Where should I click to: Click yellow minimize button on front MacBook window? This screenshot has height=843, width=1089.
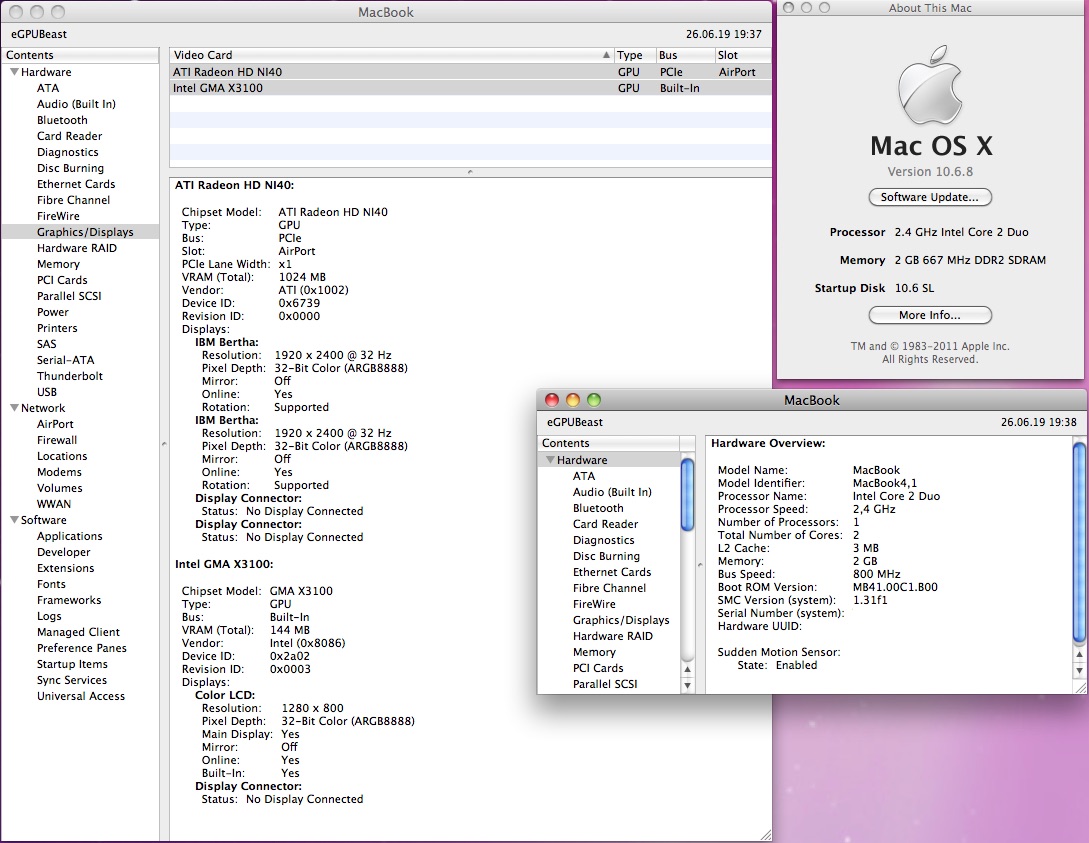(x=573, y=399)
